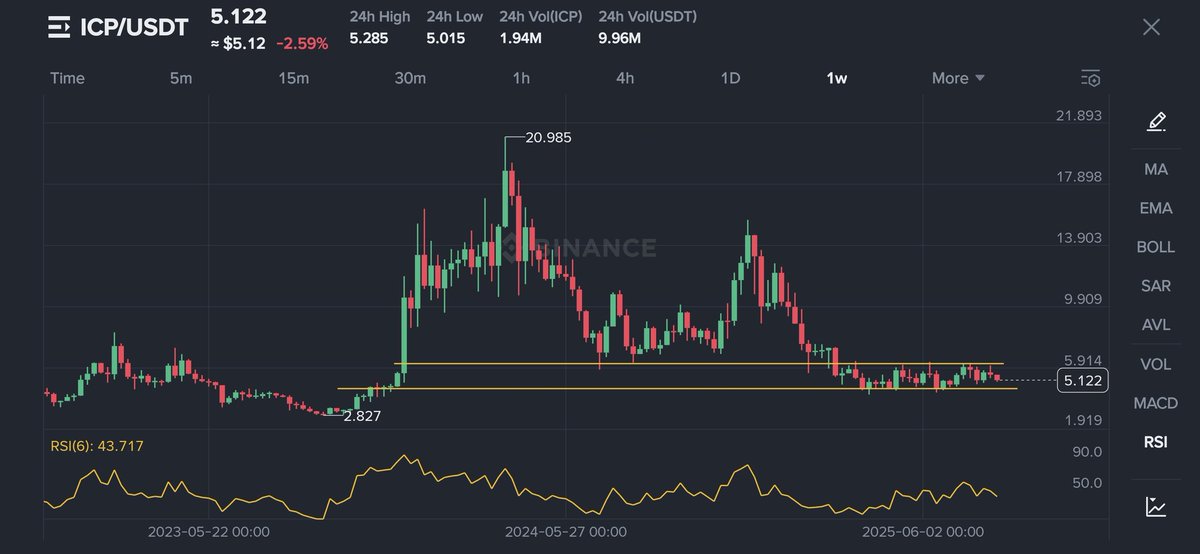Click the 17.898 price axis label
This screenshot has width=1200, height=554.
click(x=1079, y=177)
